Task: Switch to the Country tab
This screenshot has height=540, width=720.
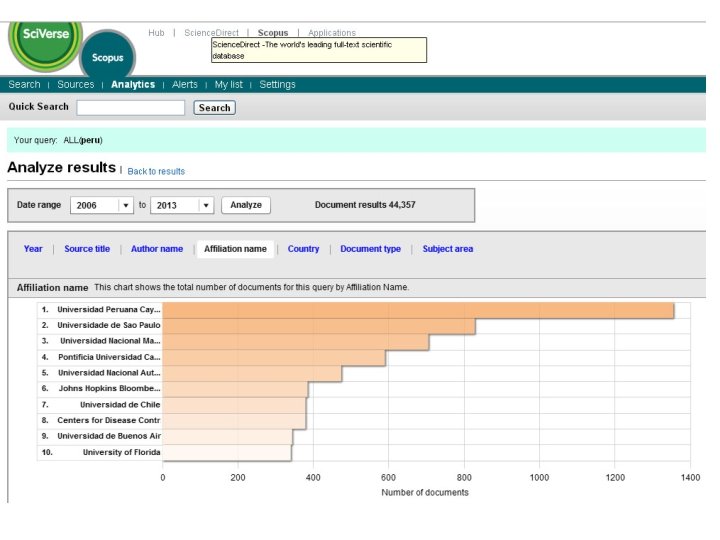Action: tap(303, 249)
